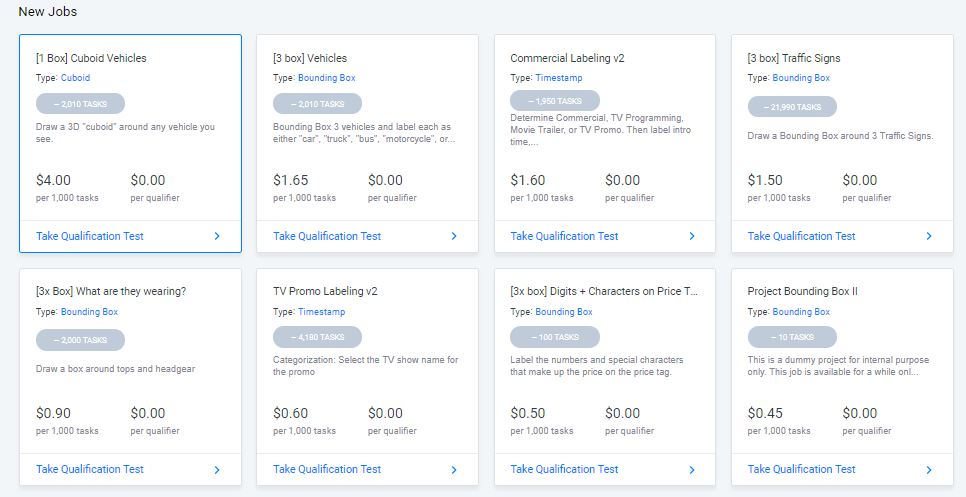Open TV Promo Labeling v2 job title
The image size is (966, 497).
(x=325, y=291)
